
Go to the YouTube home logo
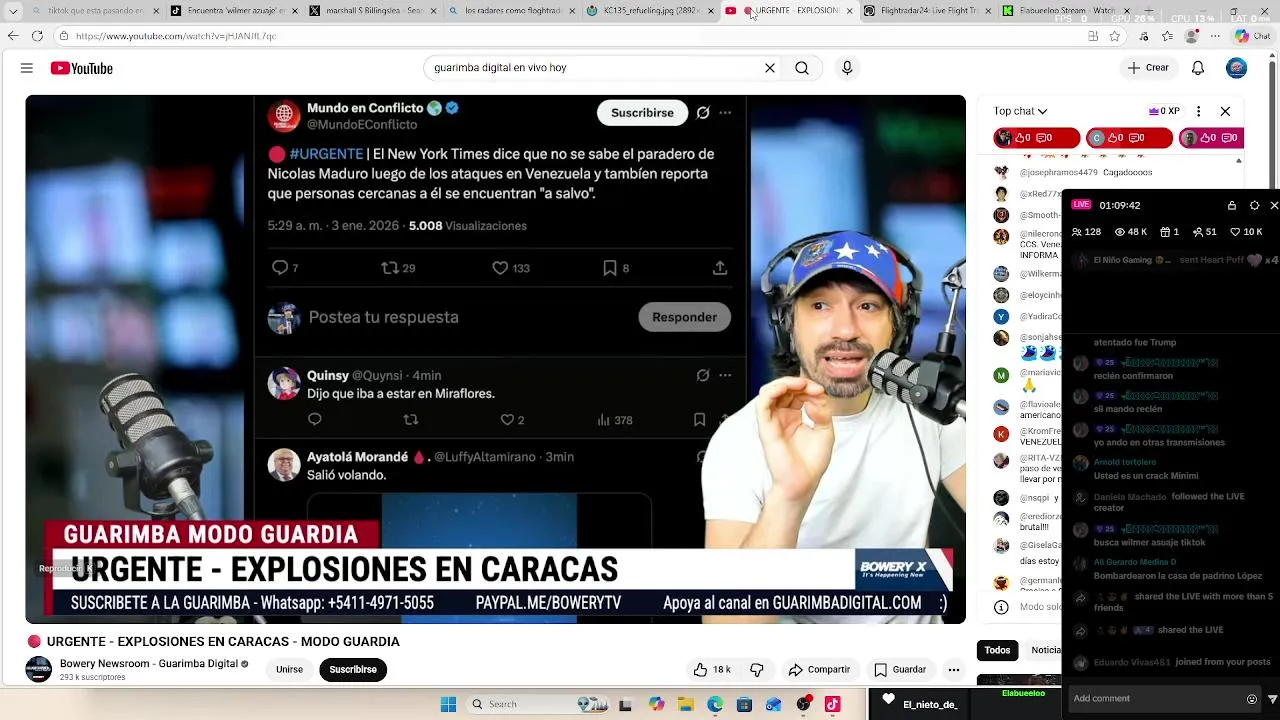82,68
